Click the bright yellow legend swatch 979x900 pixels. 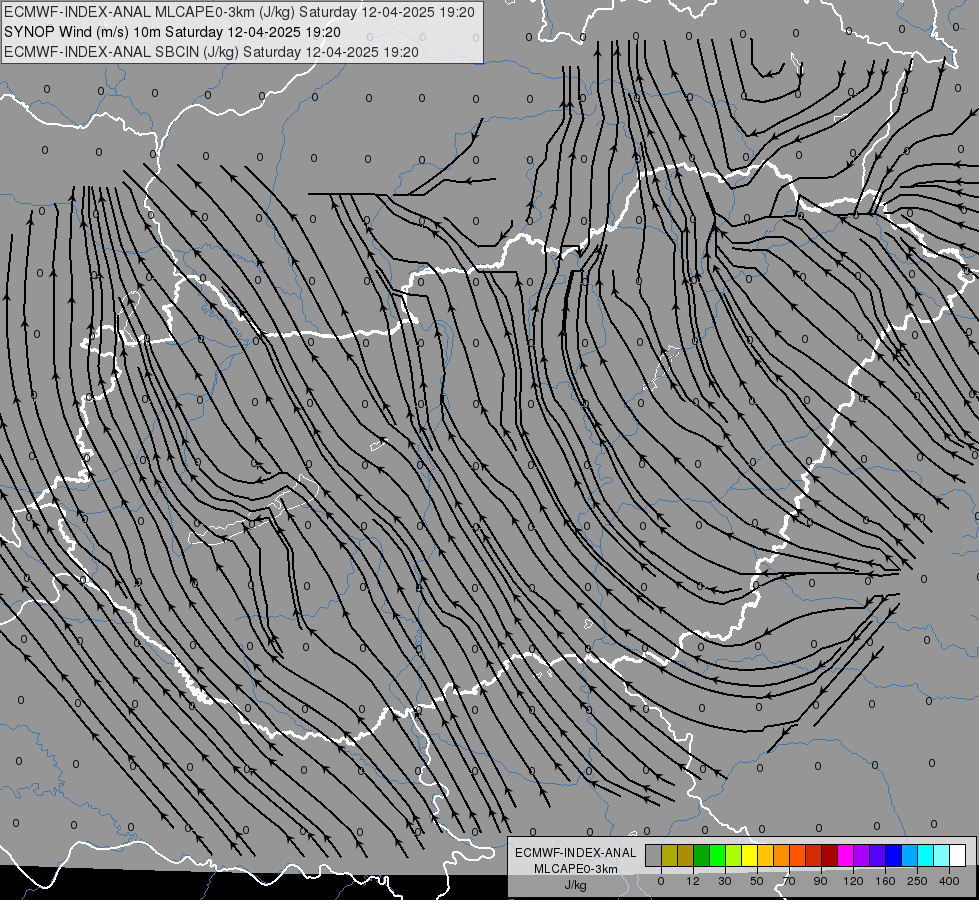pyautogui.click(x=750, y=855)
